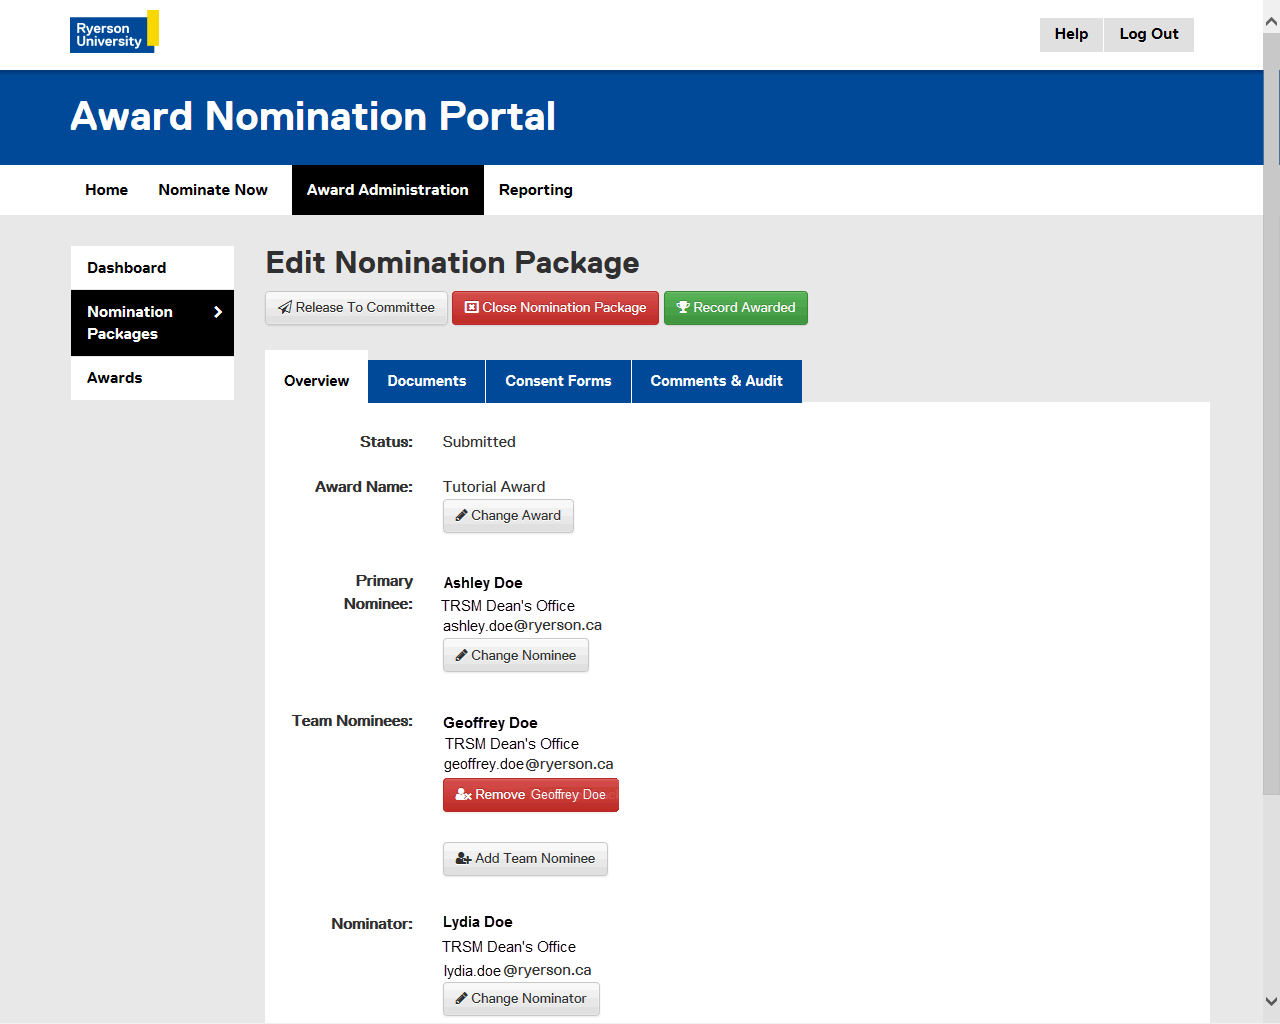Image resolution: width=1280 pixels, height=1024 pixels.
Task: Switch to the Documents tab
Action: 426,381
